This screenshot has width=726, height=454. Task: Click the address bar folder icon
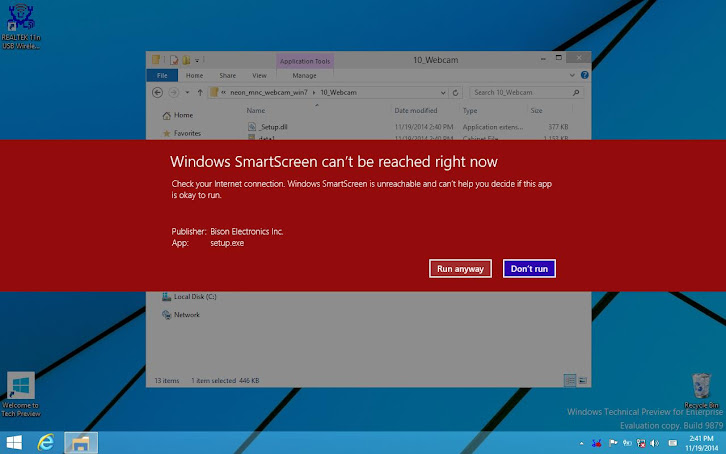214,92
